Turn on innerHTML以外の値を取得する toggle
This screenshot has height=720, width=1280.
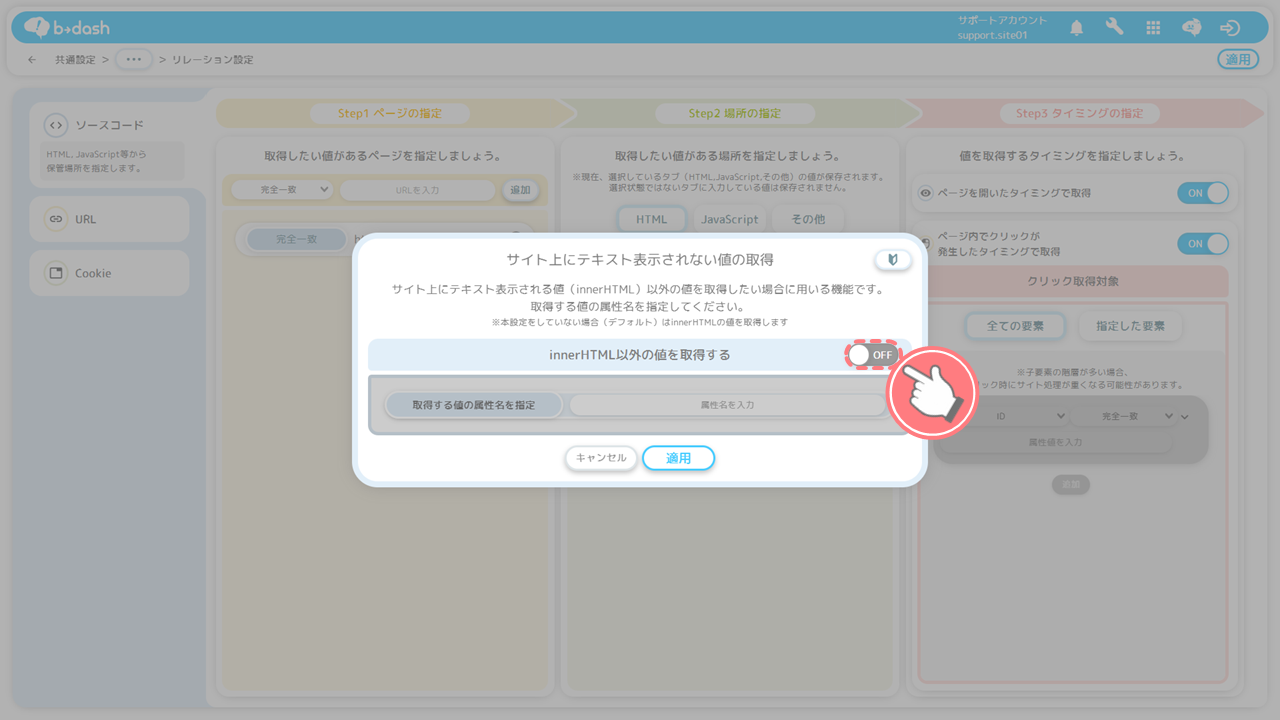coord(872,355)
